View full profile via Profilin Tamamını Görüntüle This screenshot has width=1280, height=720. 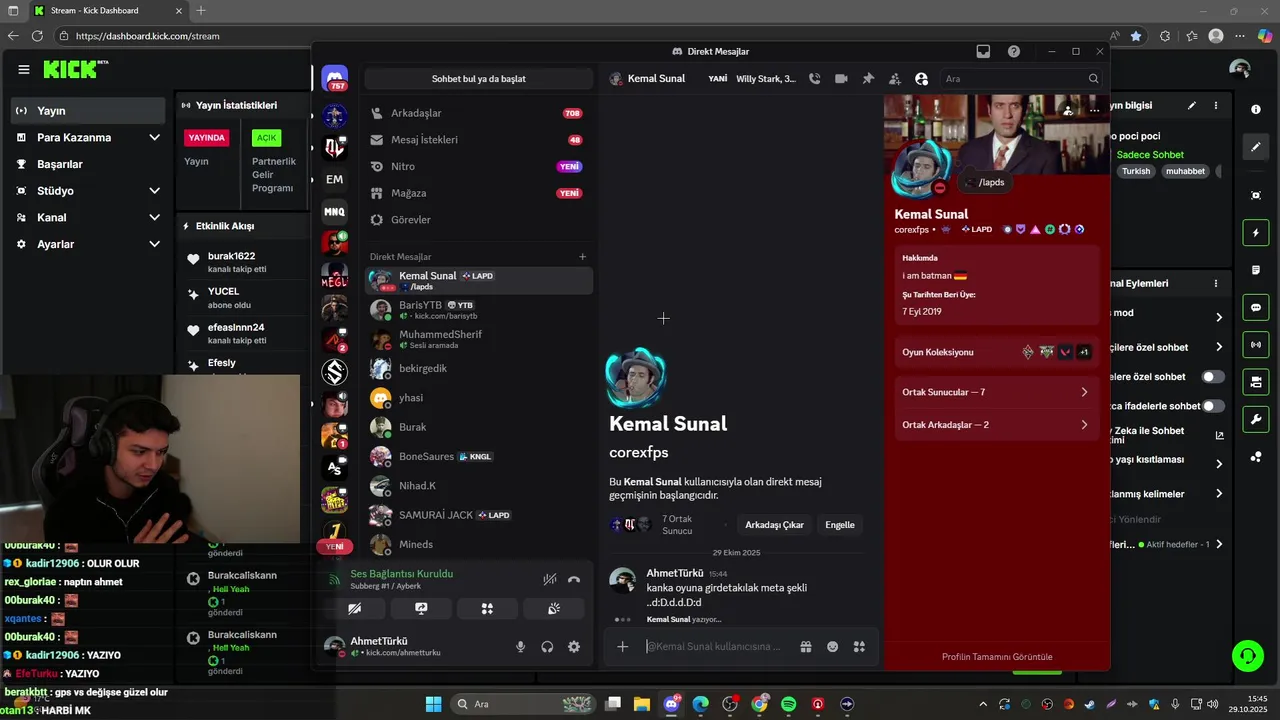(x=997, y=657)
